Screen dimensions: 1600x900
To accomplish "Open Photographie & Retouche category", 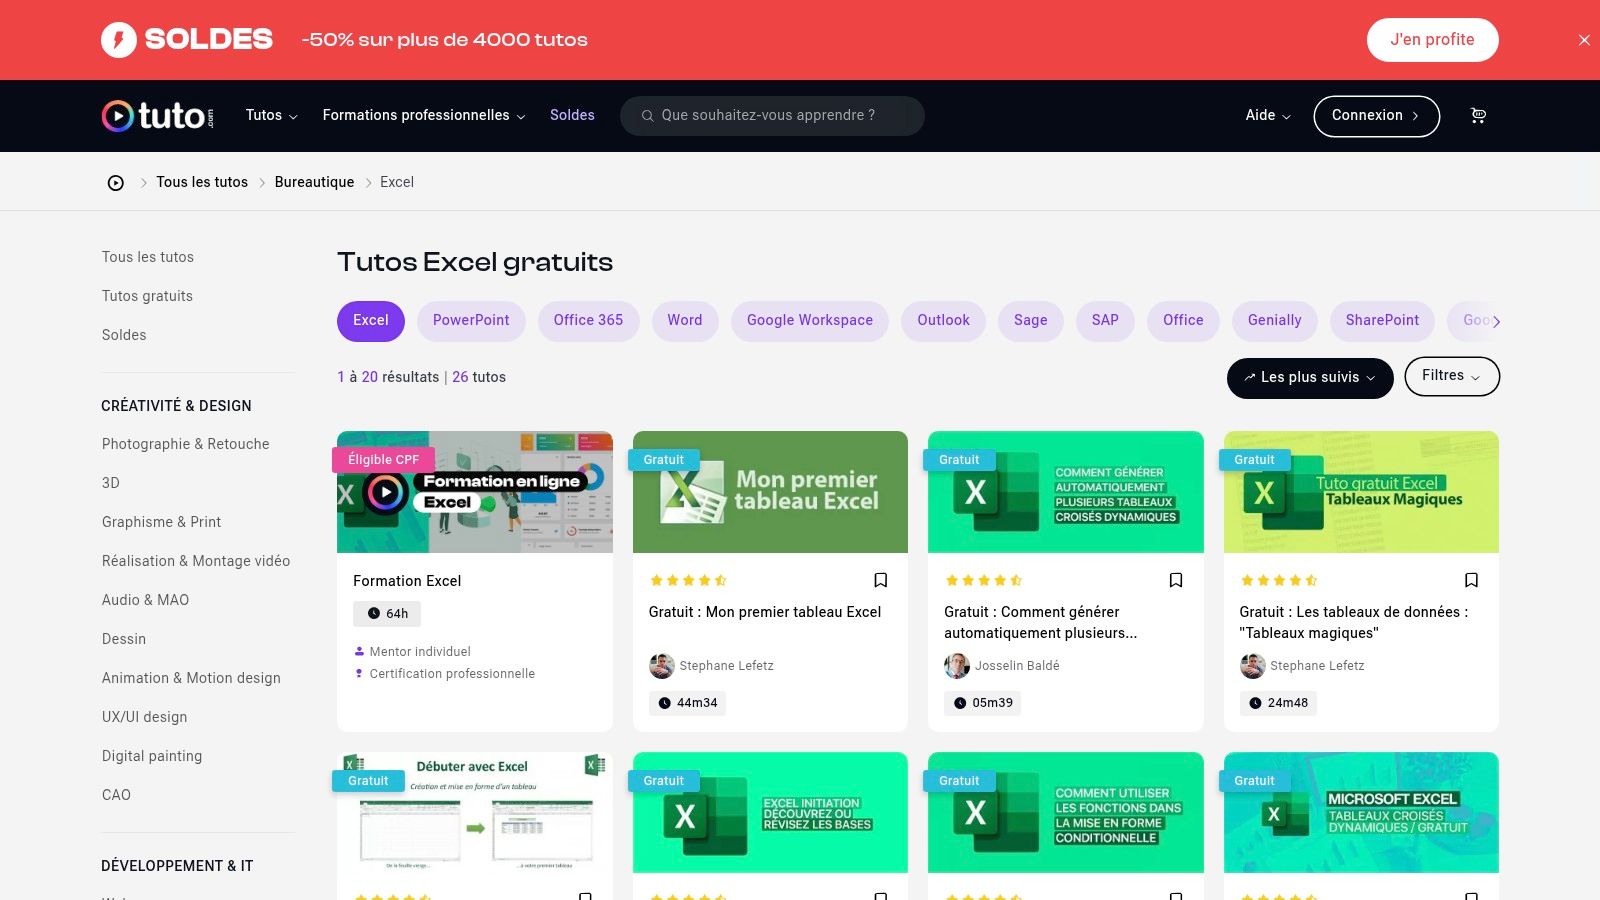I will click(185, 444).
